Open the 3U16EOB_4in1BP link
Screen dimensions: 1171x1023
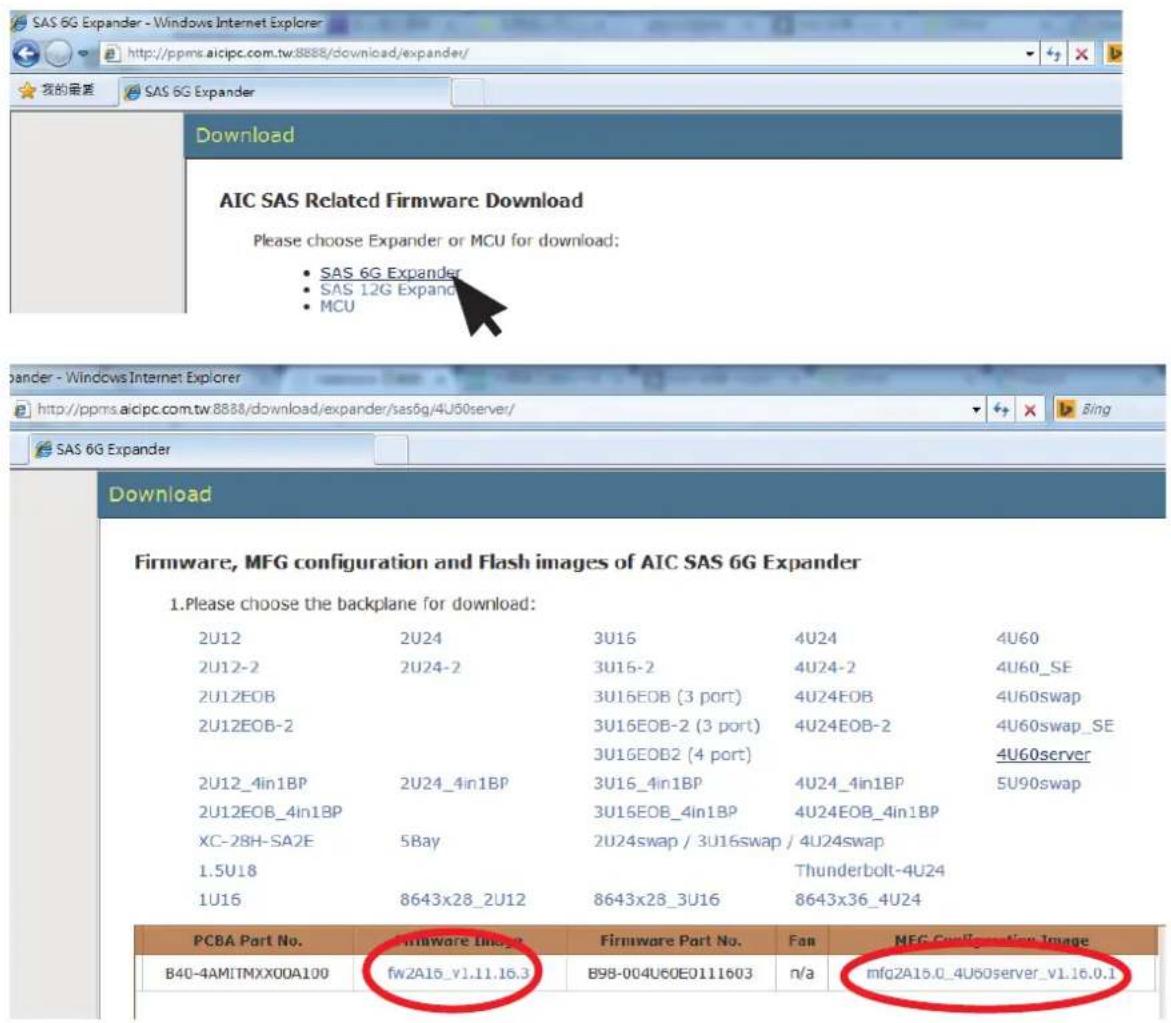coord(665,812)
